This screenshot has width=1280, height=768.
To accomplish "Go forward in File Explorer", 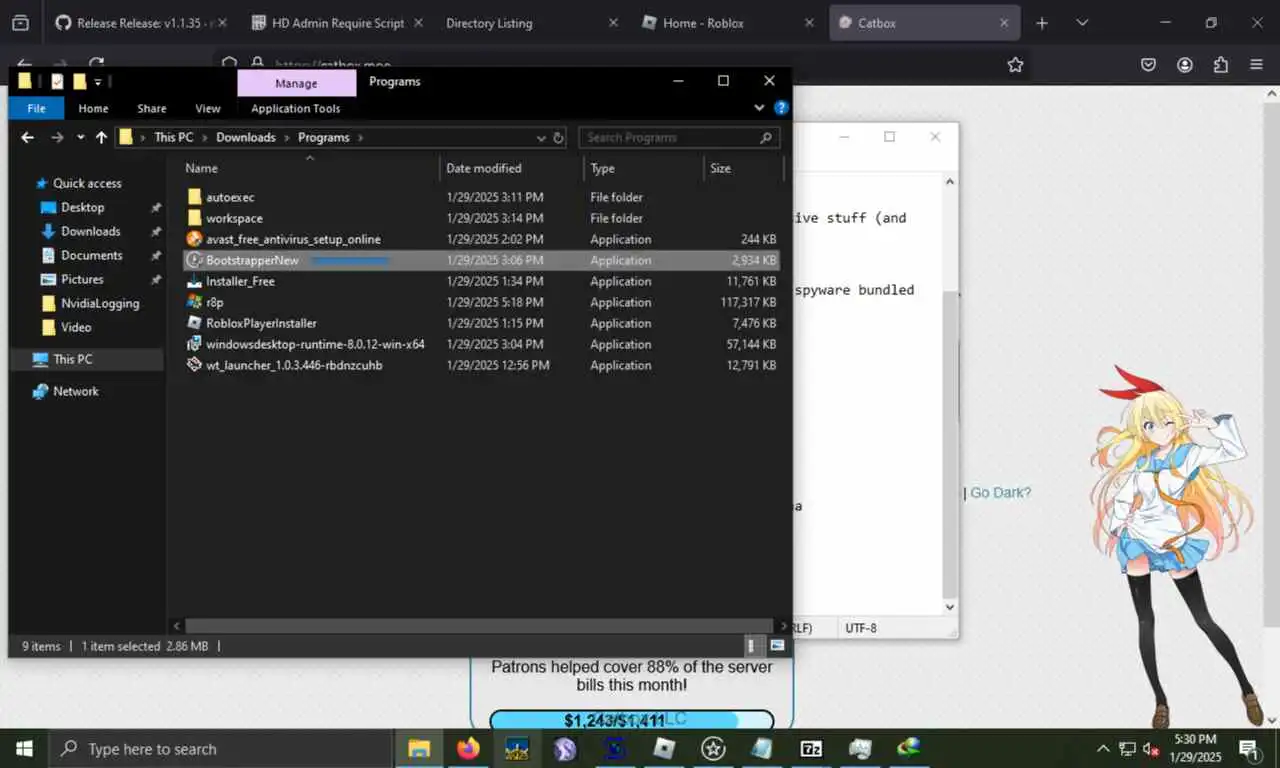I will tap(57, 138).
